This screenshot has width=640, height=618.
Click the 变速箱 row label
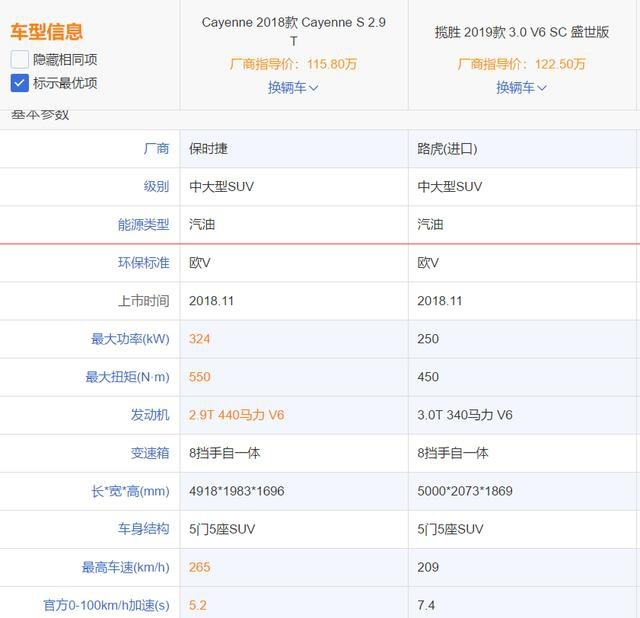tap(150, 453)
